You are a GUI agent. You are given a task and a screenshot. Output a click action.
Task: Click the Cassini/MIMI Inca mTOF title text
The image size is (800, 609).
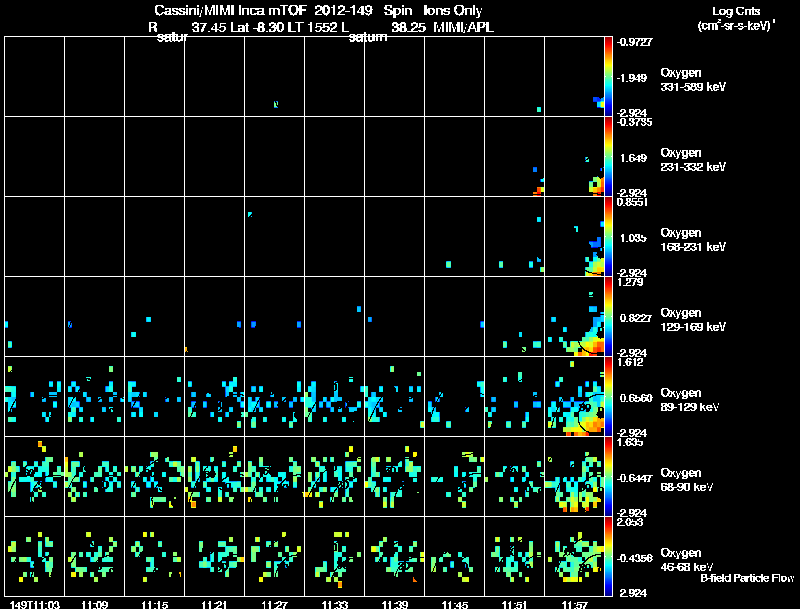pyautogui.click(x=230, y=11)
